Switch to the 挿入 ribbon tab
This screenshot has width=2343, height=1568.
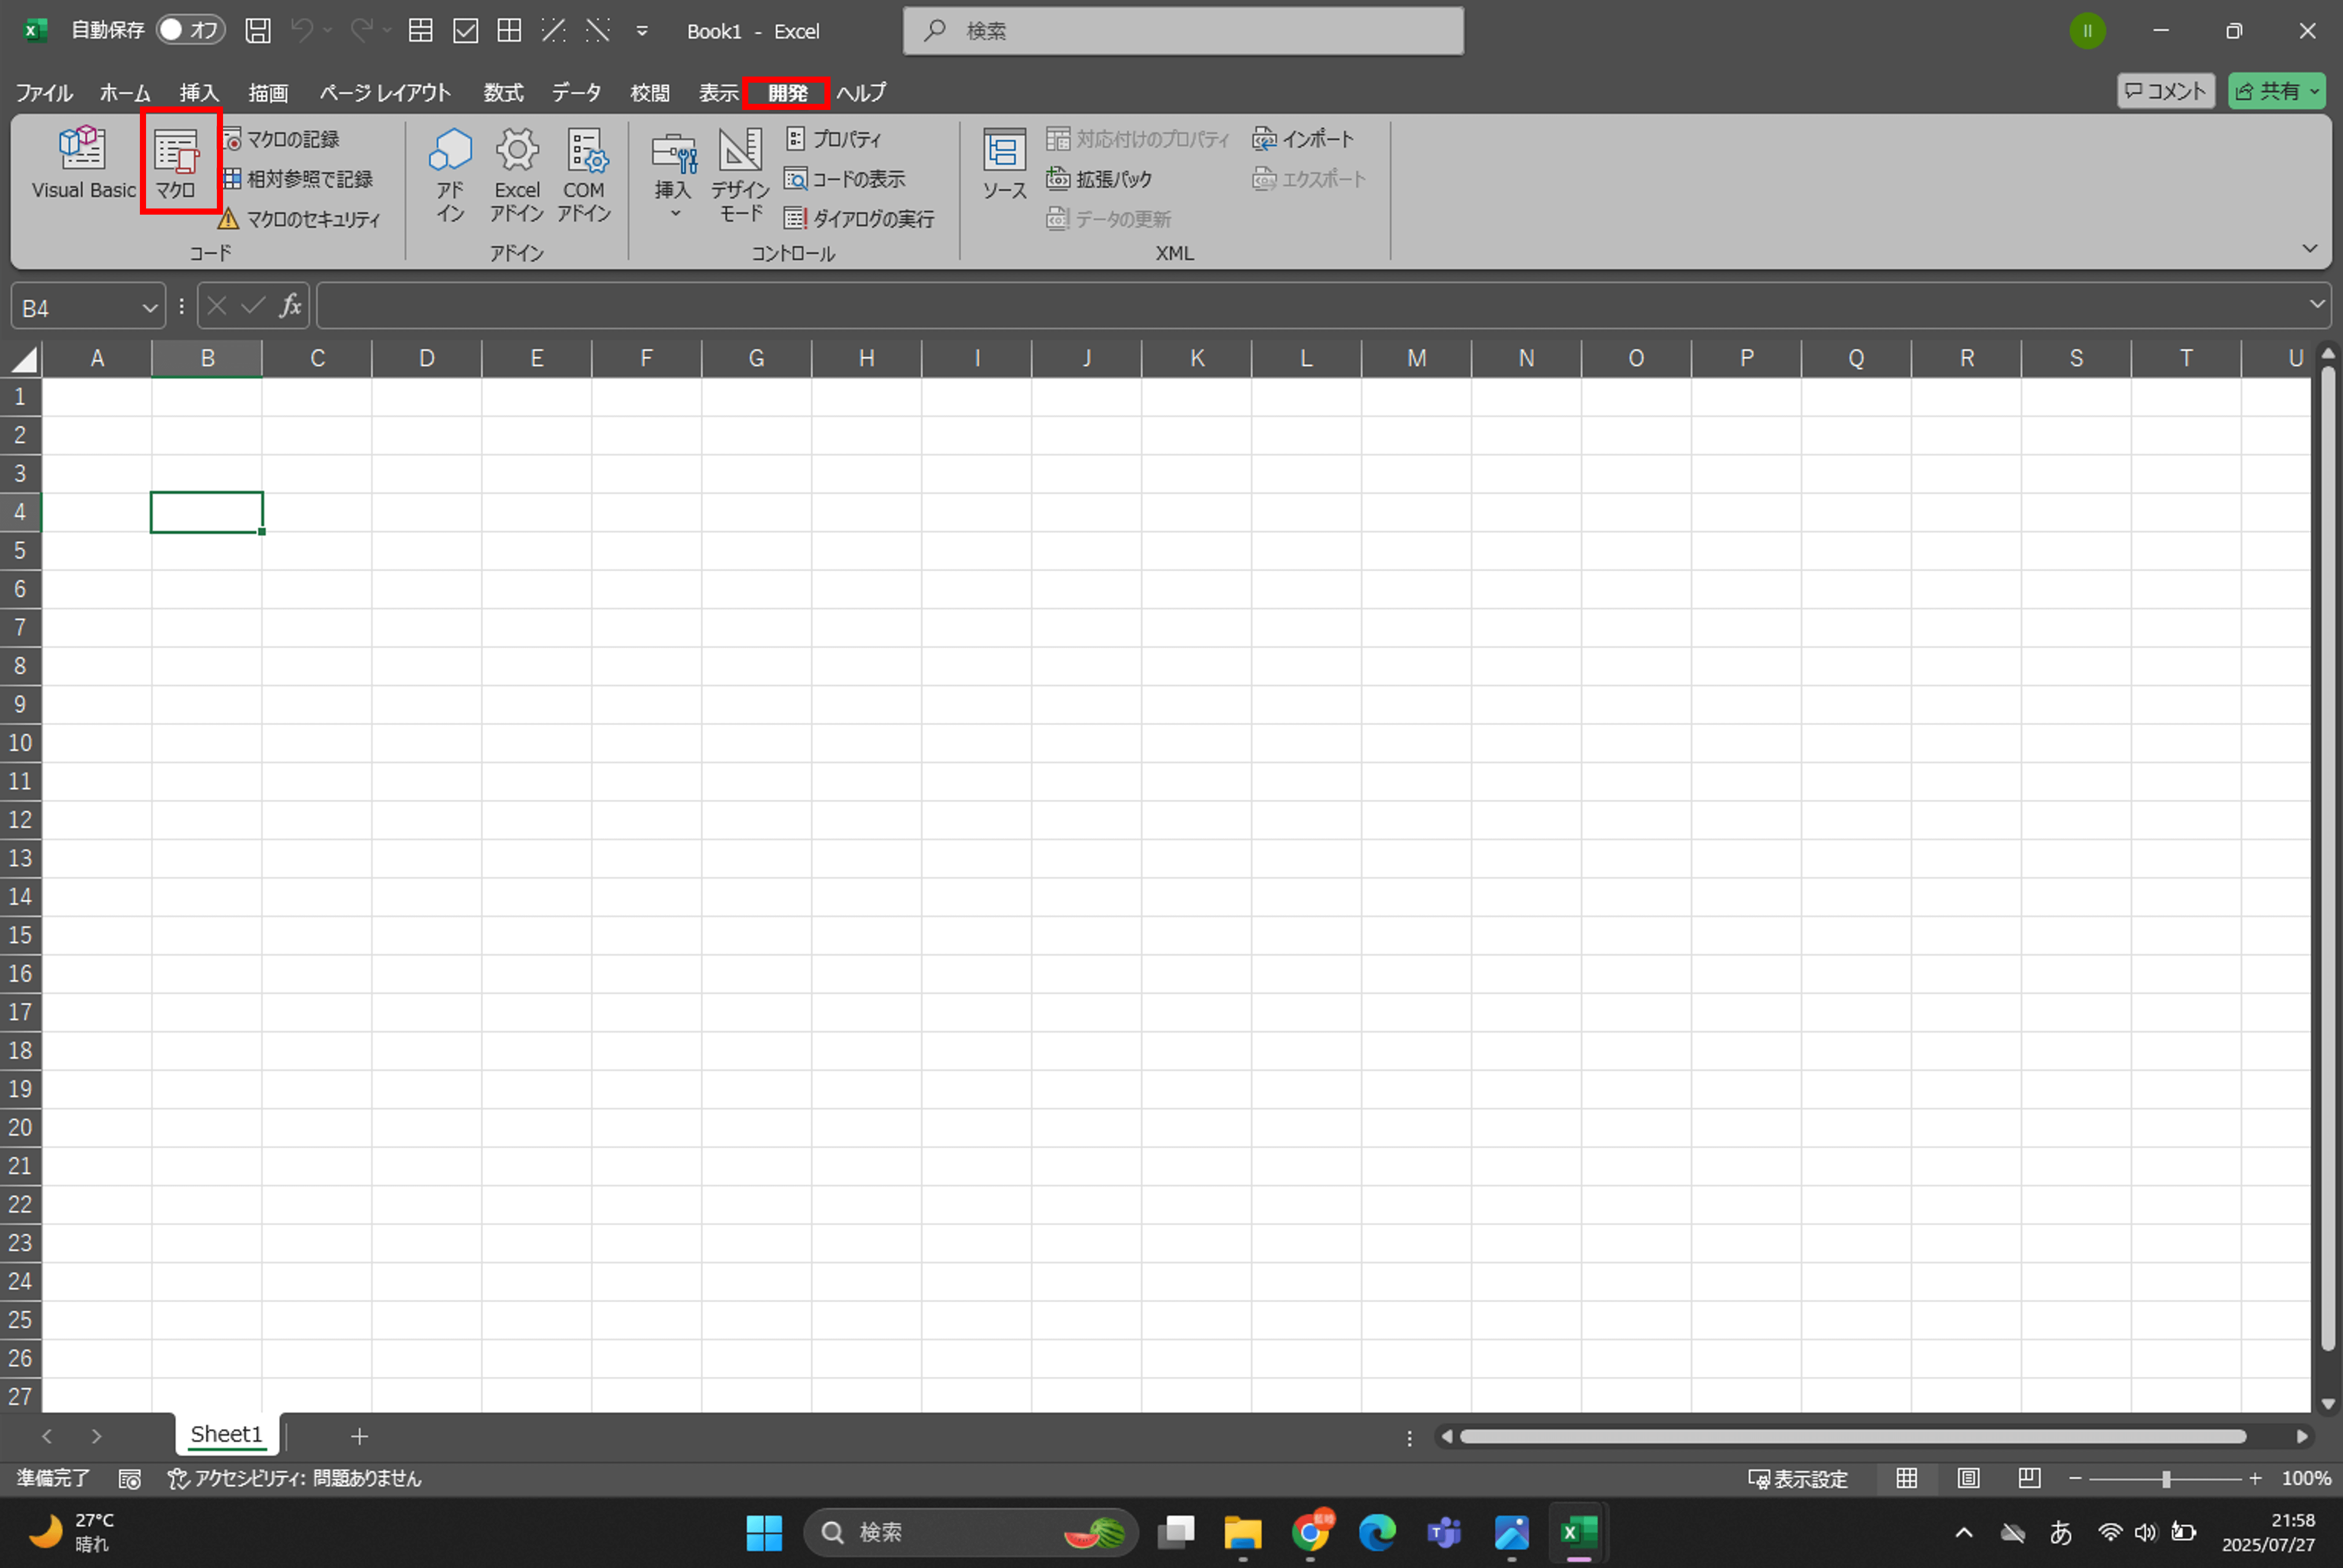(x=199, y=92)
